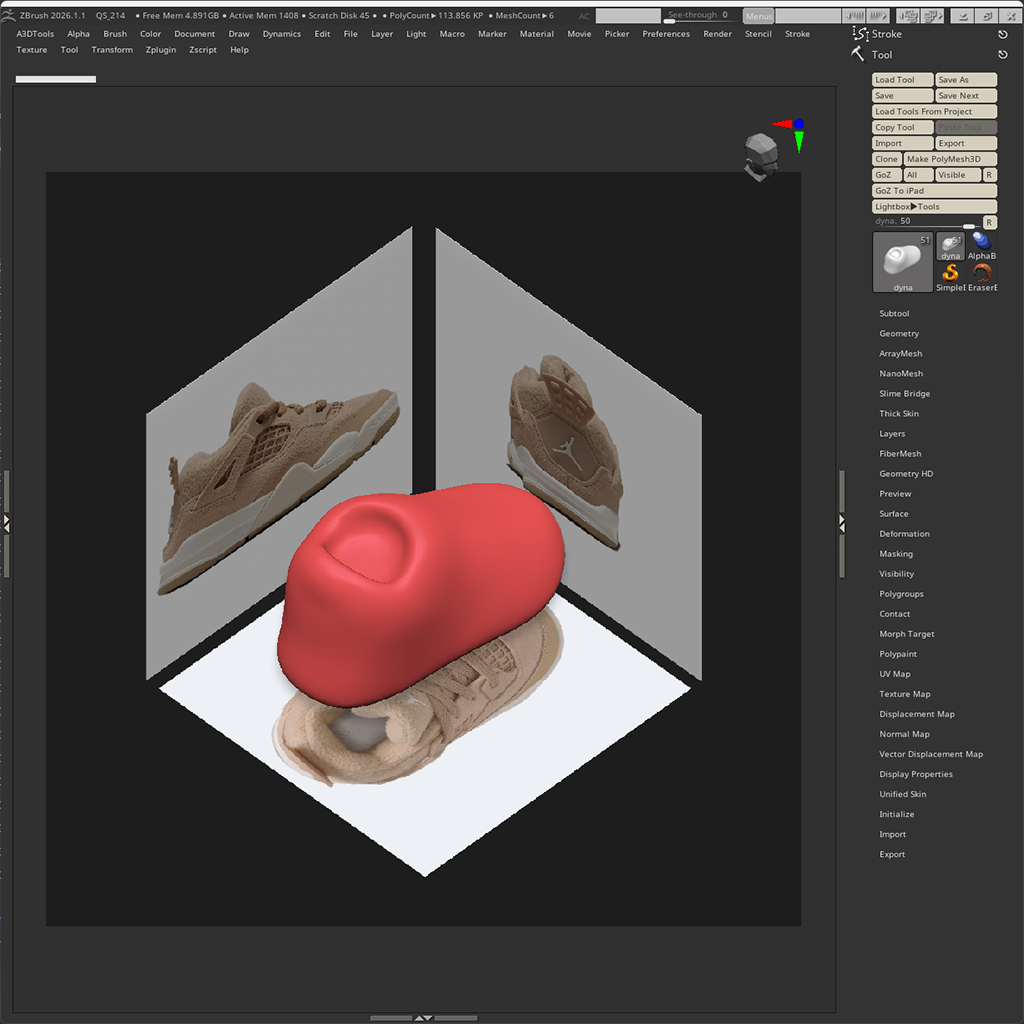Toggle the Menus button
Image resolution: width=1024 pixels, height=1024 pixels.
[758, 16]
